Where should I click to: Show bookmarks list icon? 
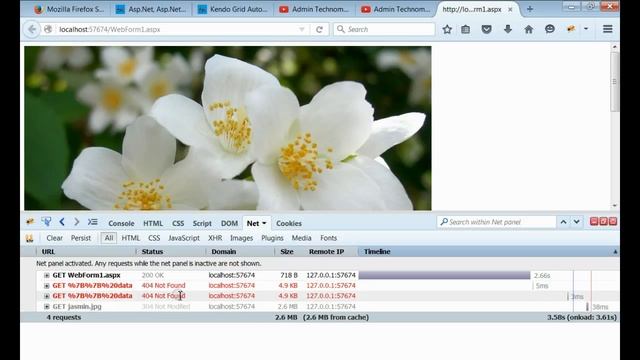466,29
